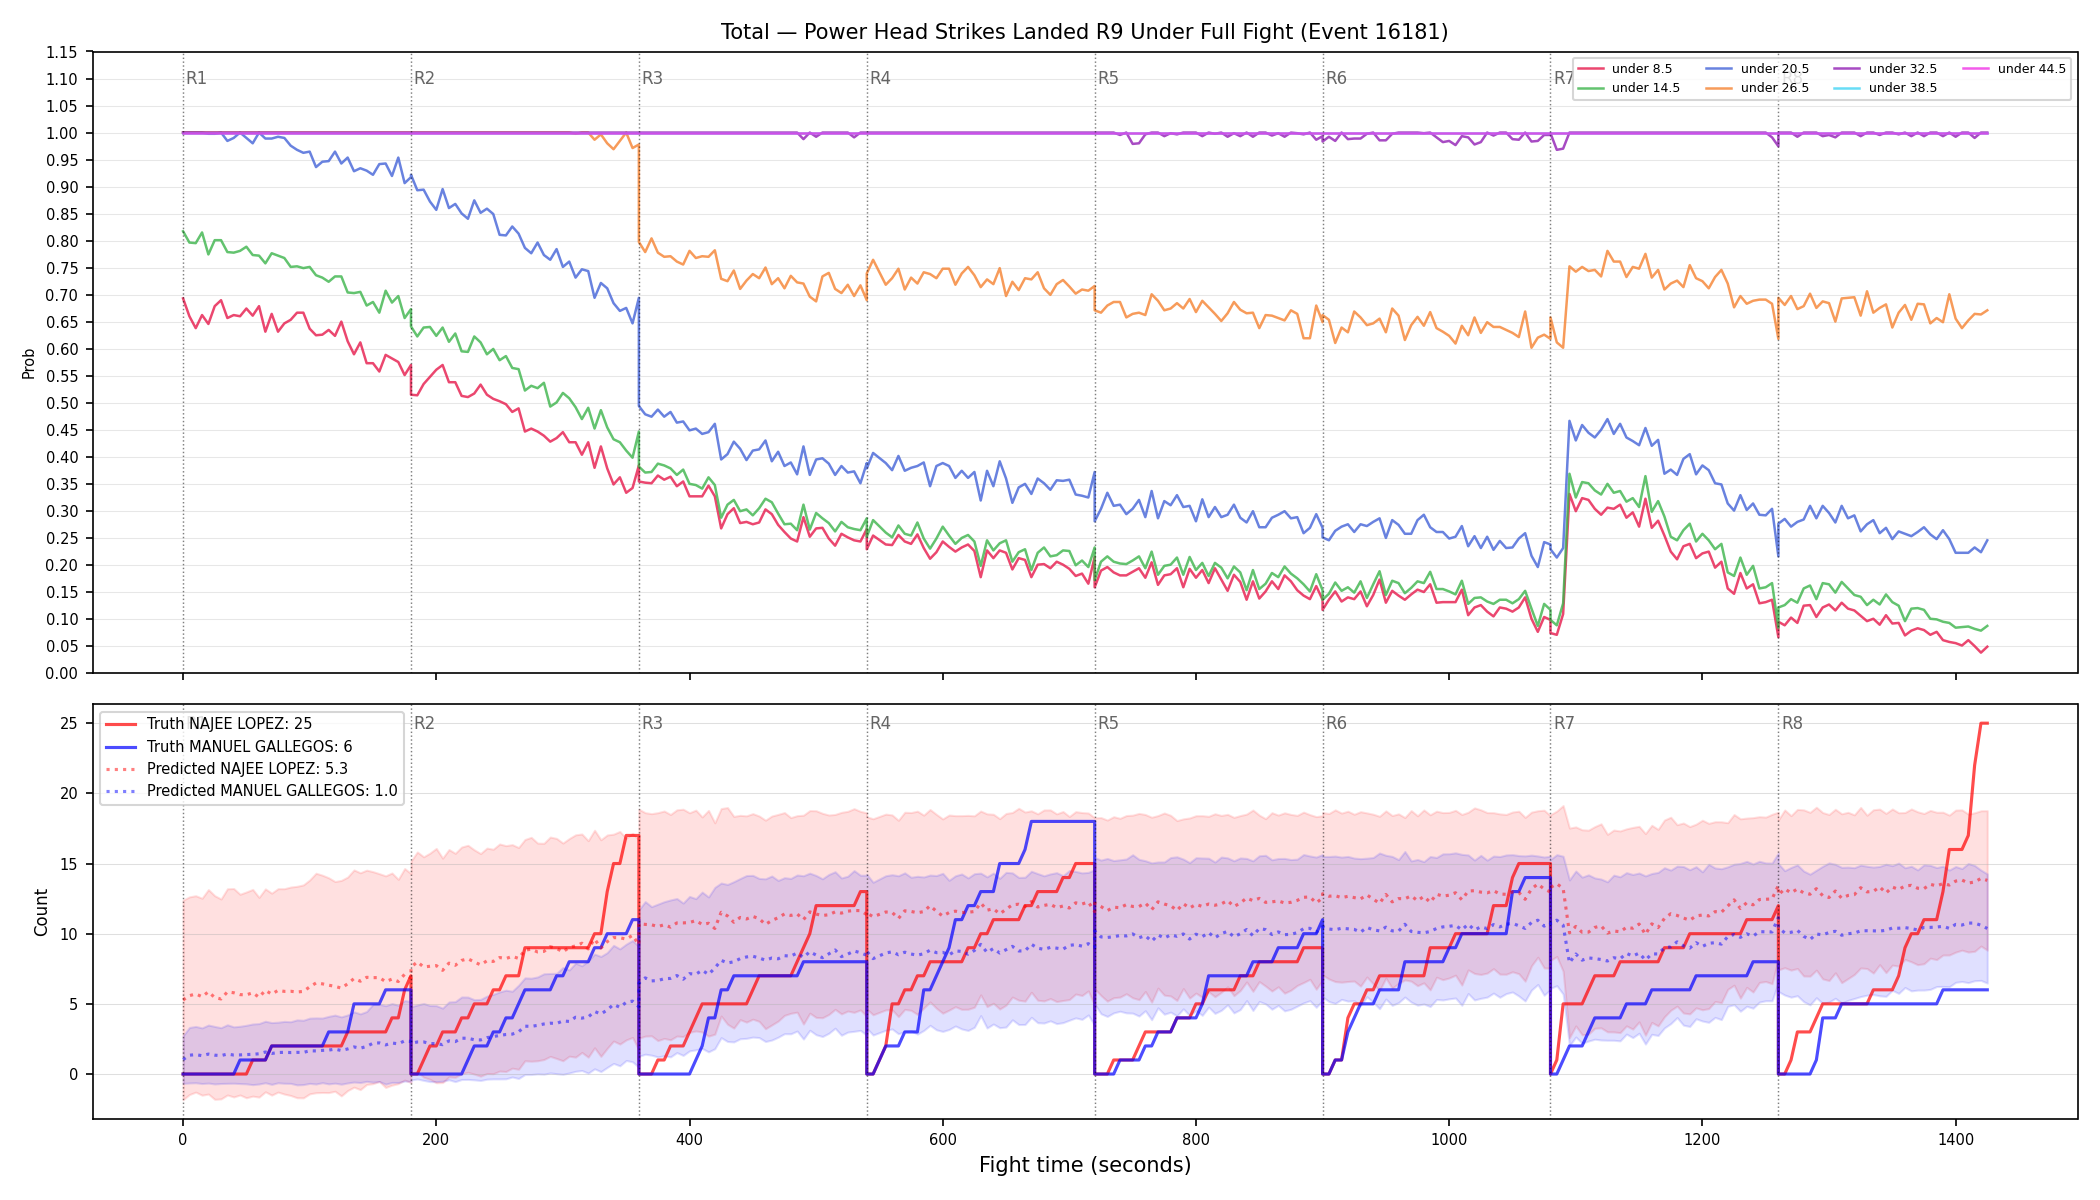Click the 'Fight time (seconds)' axis label
The width and height of the screenshot is (2100, 1200).
point(1085,1165)
